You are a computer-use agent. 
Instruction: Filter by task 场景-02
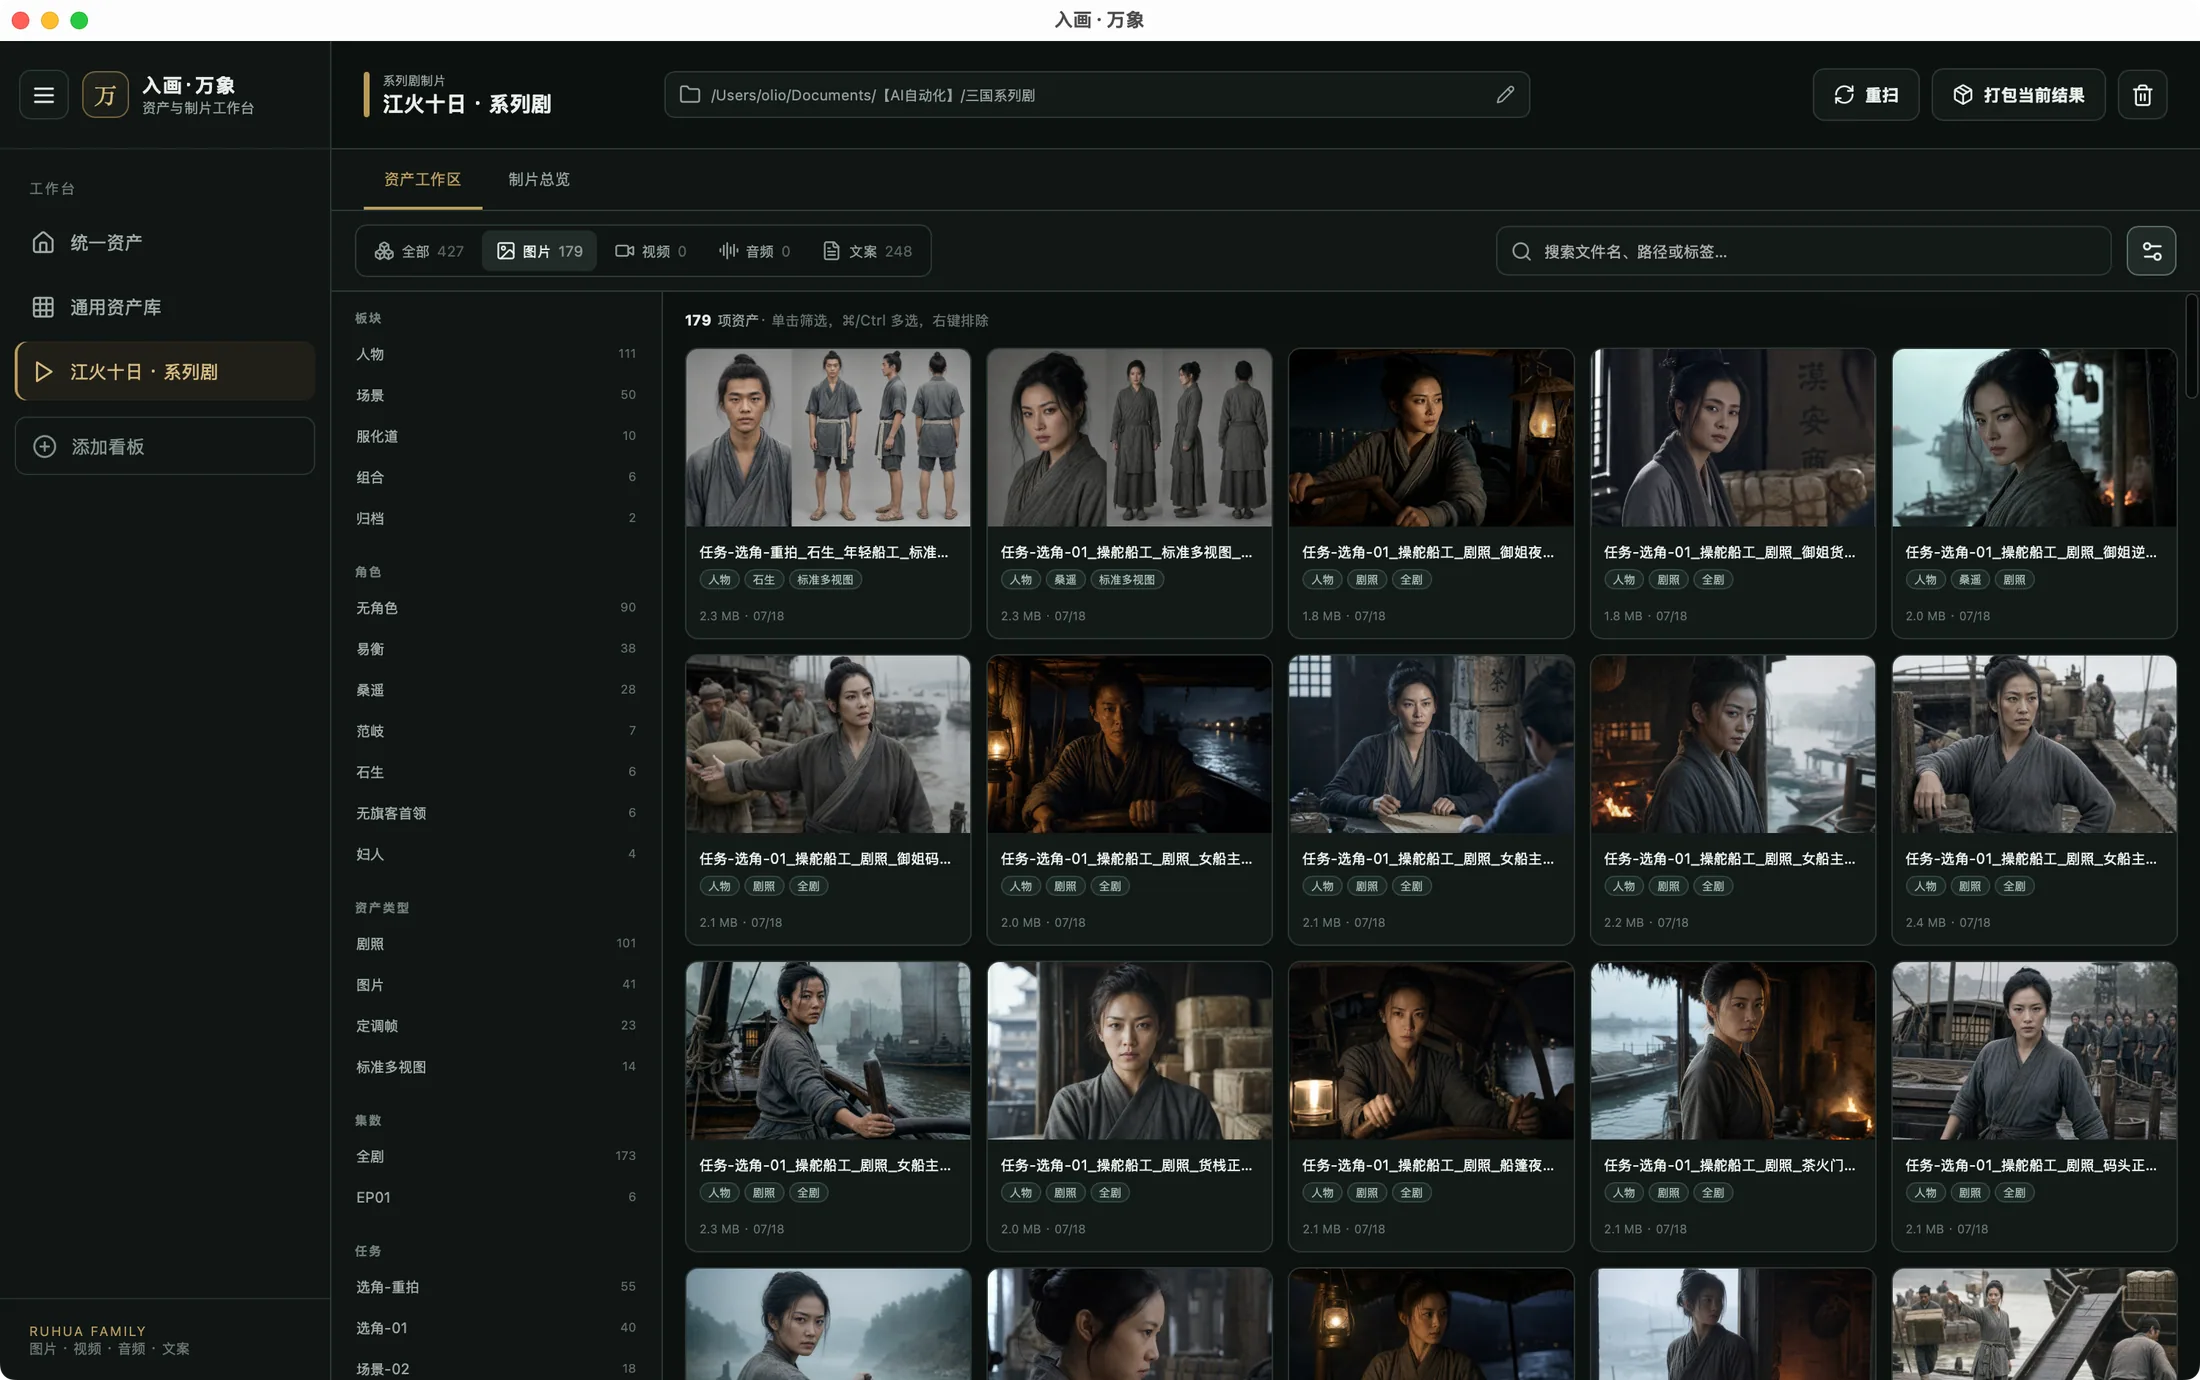496,1368
